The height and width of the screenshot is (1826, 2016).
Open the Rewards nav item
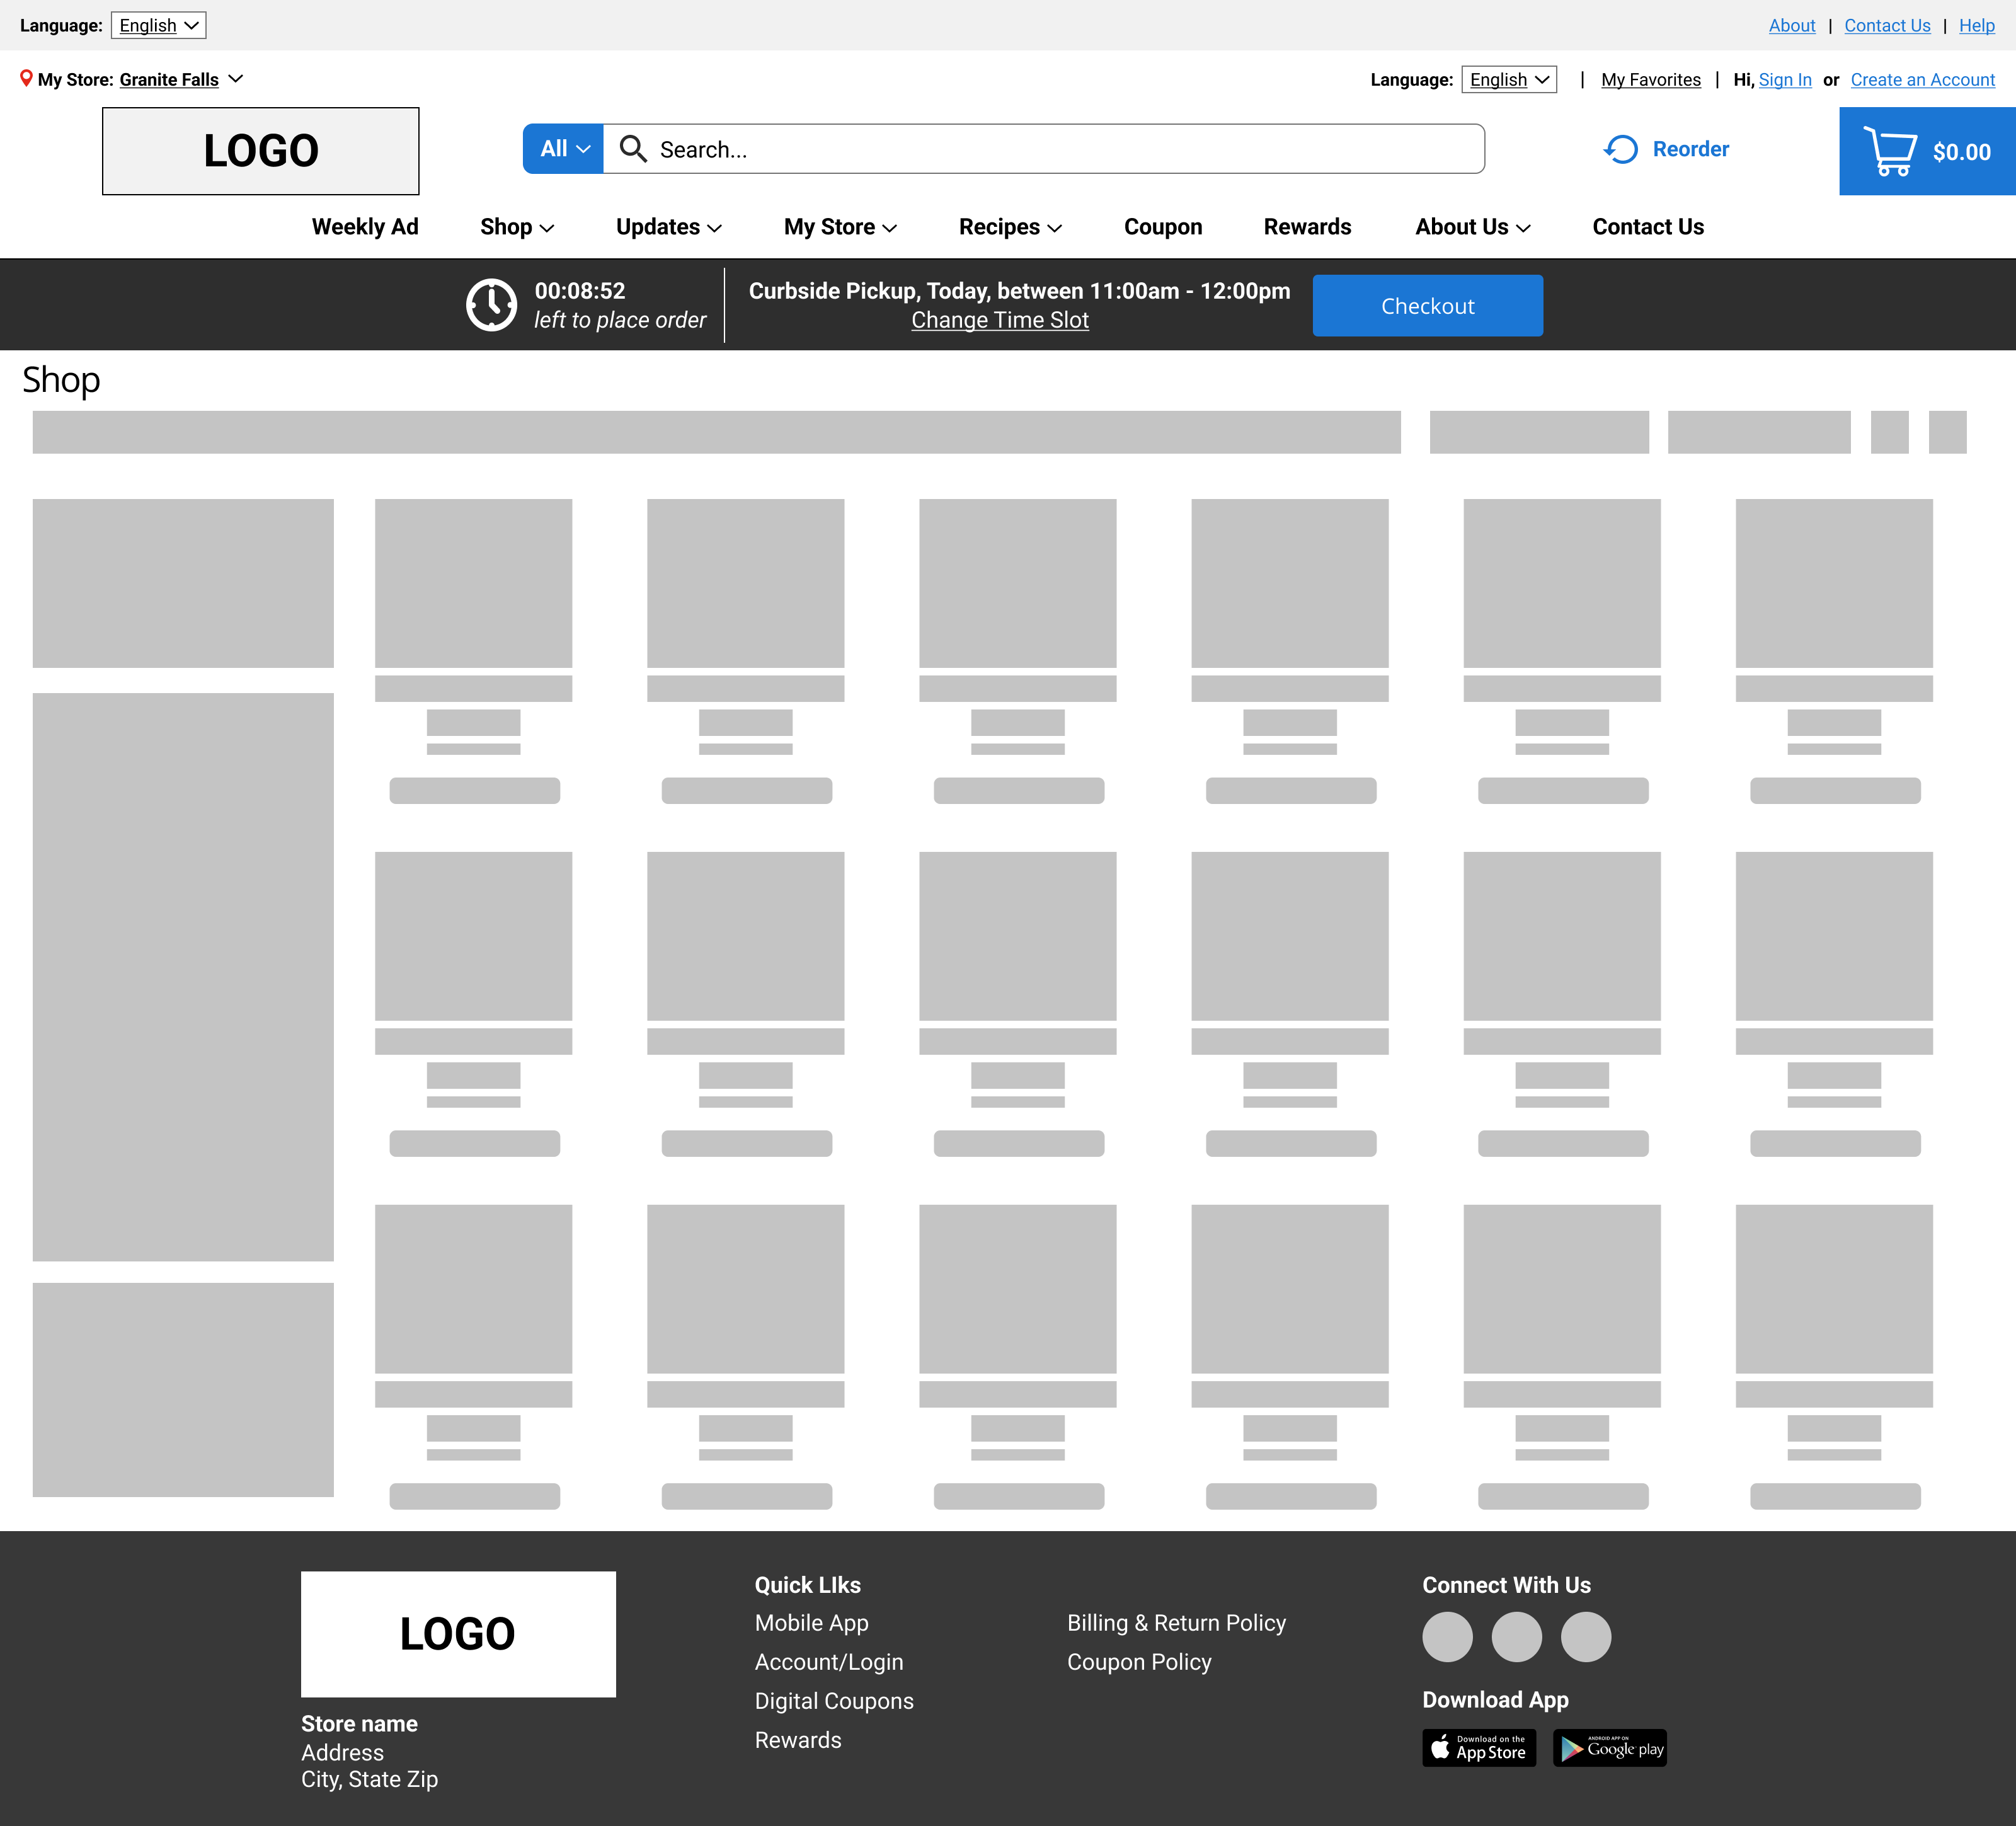point(1307,227)
